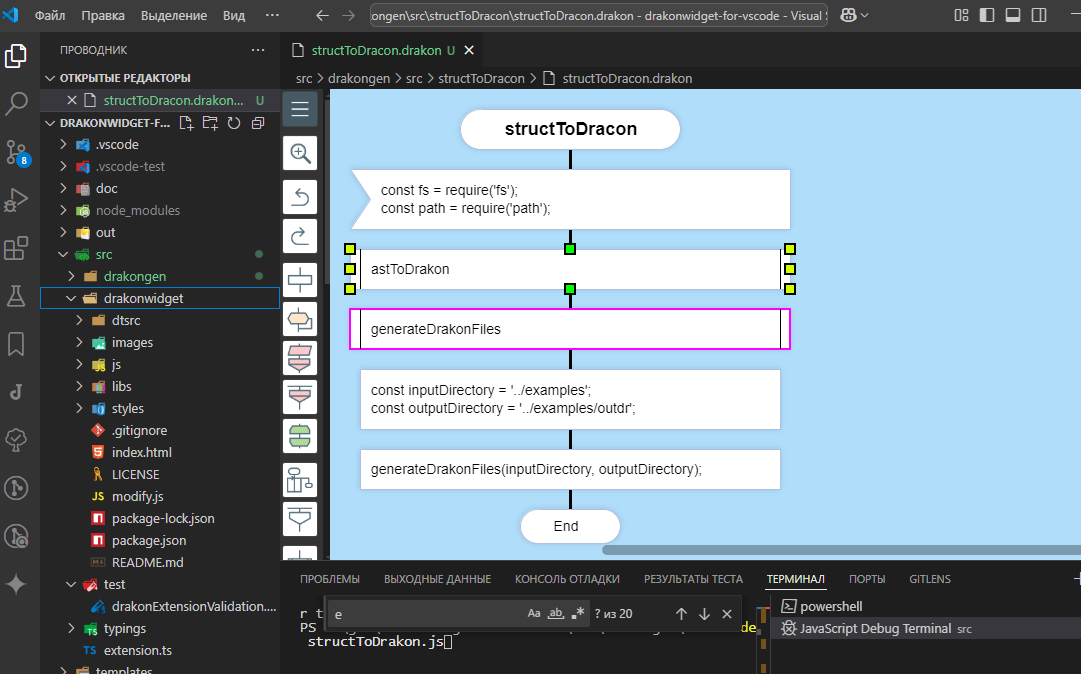Open the Testing flask icon in activity bar

[x=16, y=296]
